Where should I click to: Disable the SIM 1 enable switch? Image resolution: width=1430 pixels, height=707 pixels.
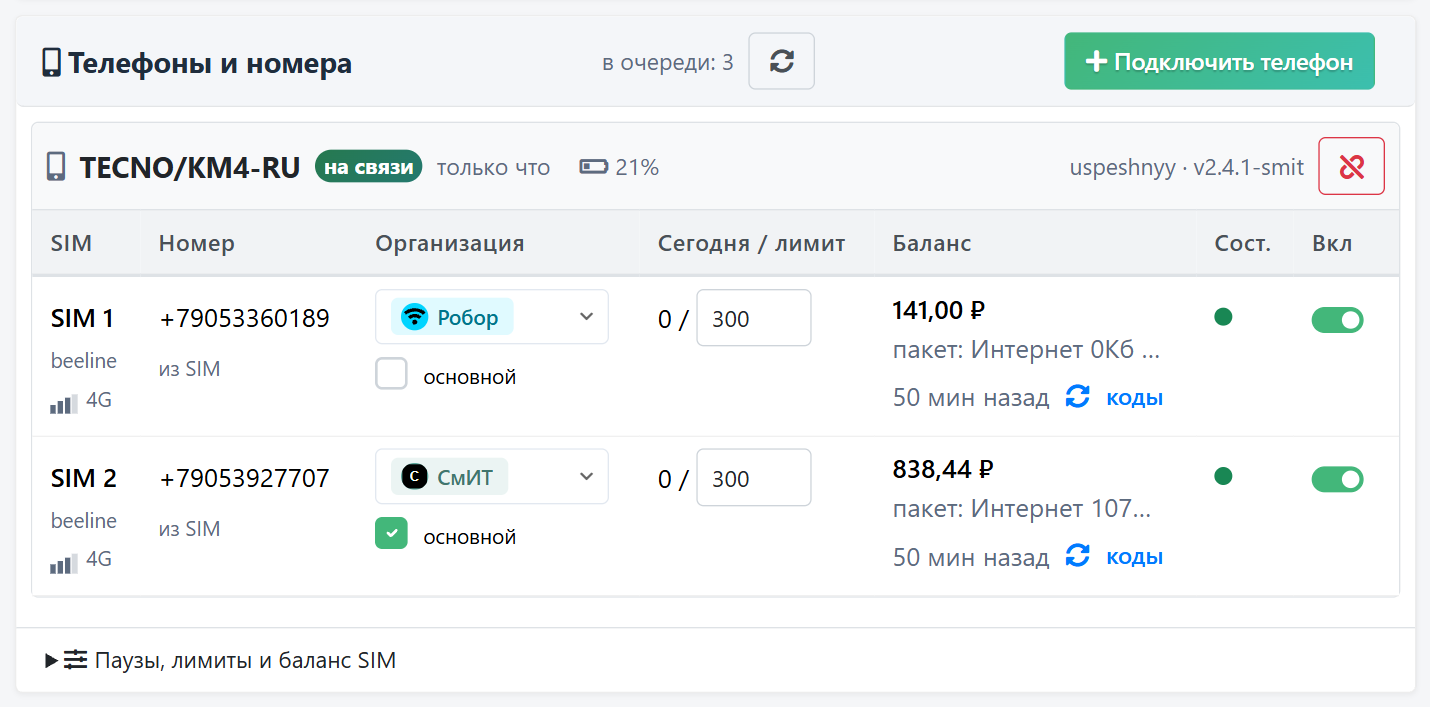1337,320
